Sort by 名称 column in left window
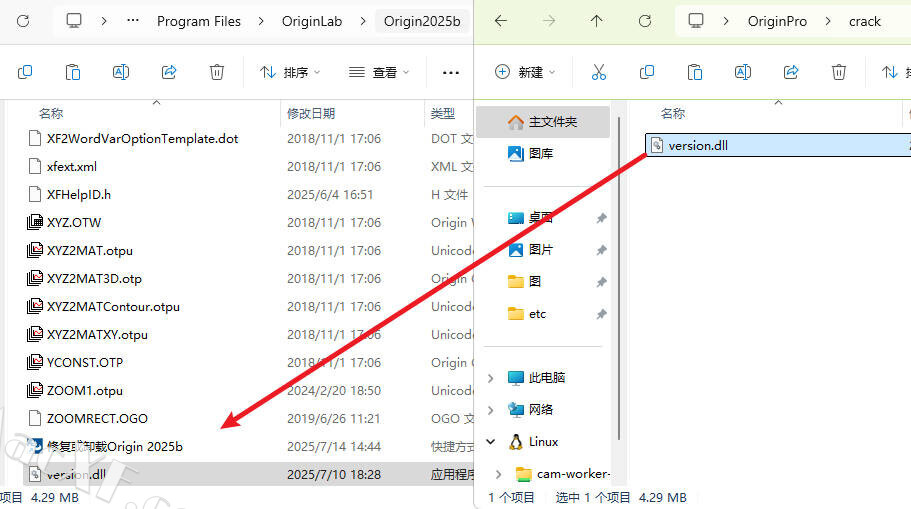The width and height of the screenshot is (911, 509). pyautogui.click(x=51, y=113)
